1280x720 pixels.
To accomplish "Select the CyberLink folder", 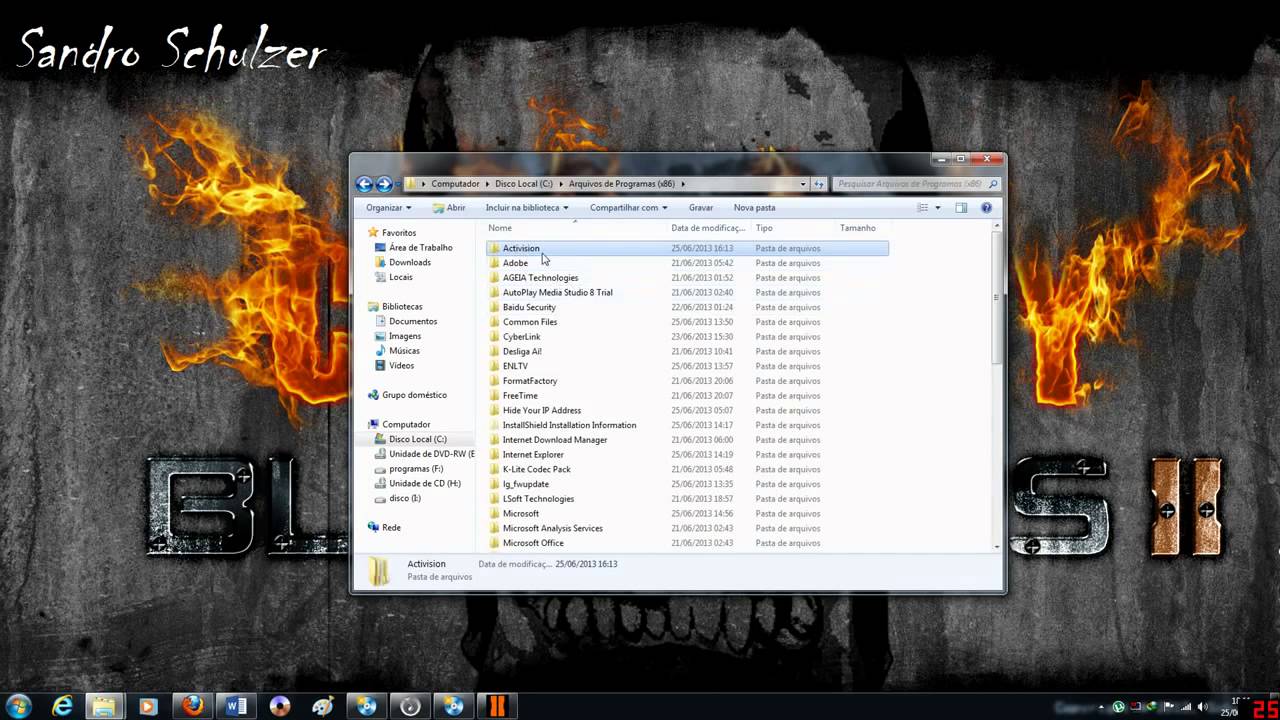I will pyautogui.click(x=521, y=337).
